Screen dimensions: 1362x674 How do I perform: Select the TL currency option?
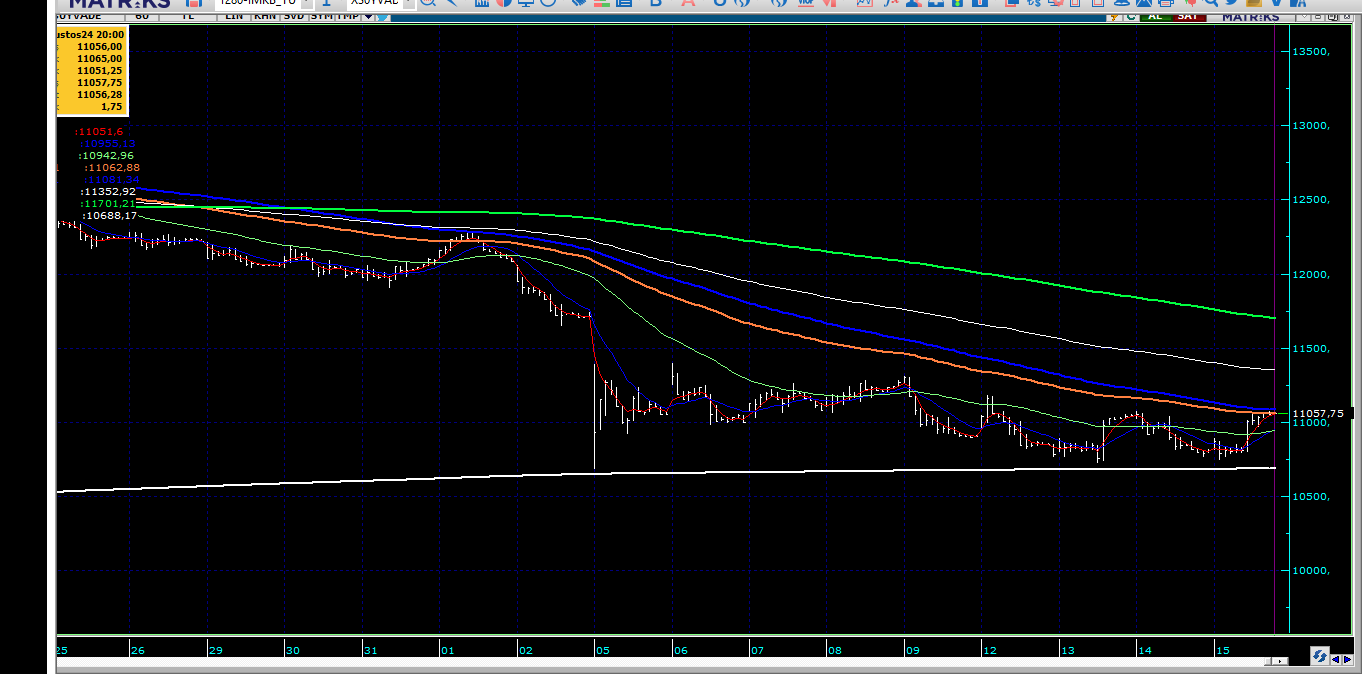pos(187,16)
